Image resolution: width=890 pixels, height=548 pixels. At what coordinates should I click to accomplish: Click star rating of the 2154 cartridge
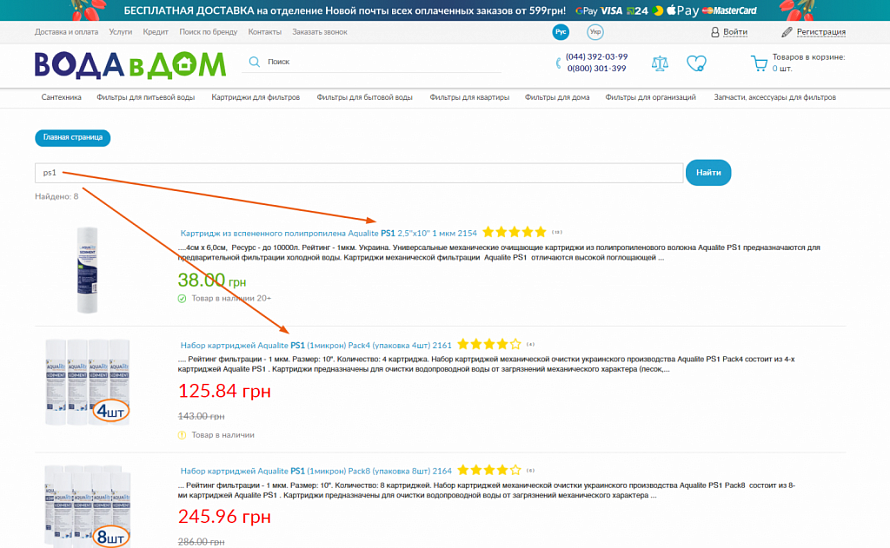tap(514, 232)
